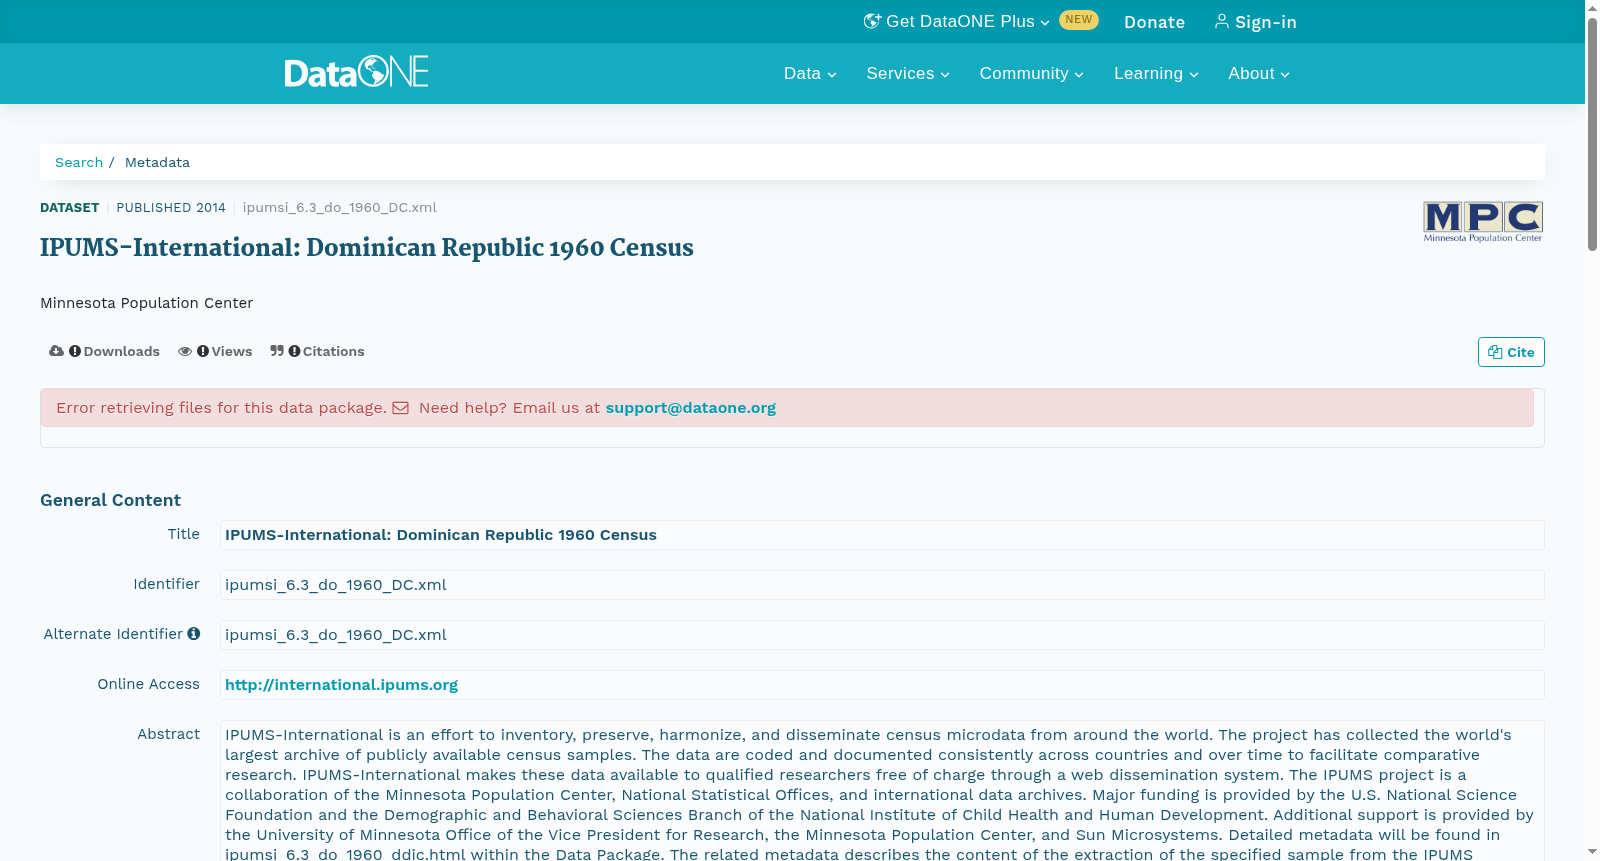The image size is (1600, 861).
Task: Click the DATASET label
Action: 69,208
